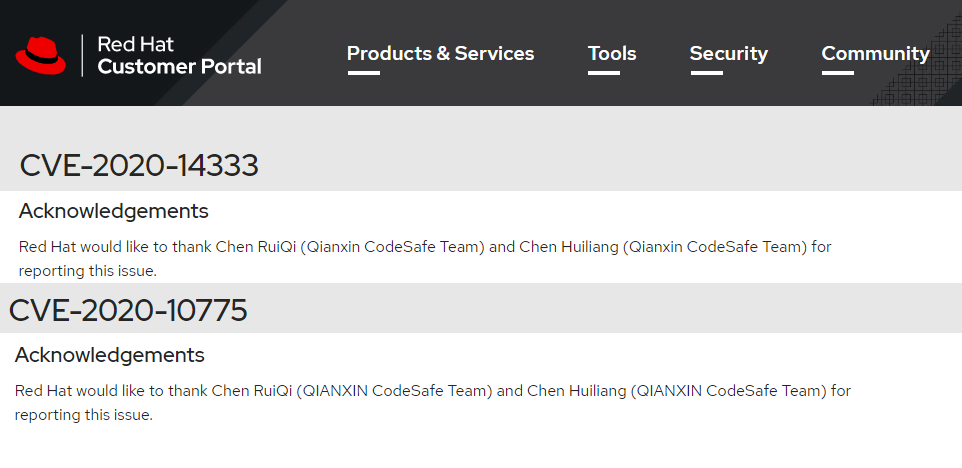Viewport: 962px width, 468px height.
Task: Click the underline bar beneath Tools
Action: tap(604, 73)
